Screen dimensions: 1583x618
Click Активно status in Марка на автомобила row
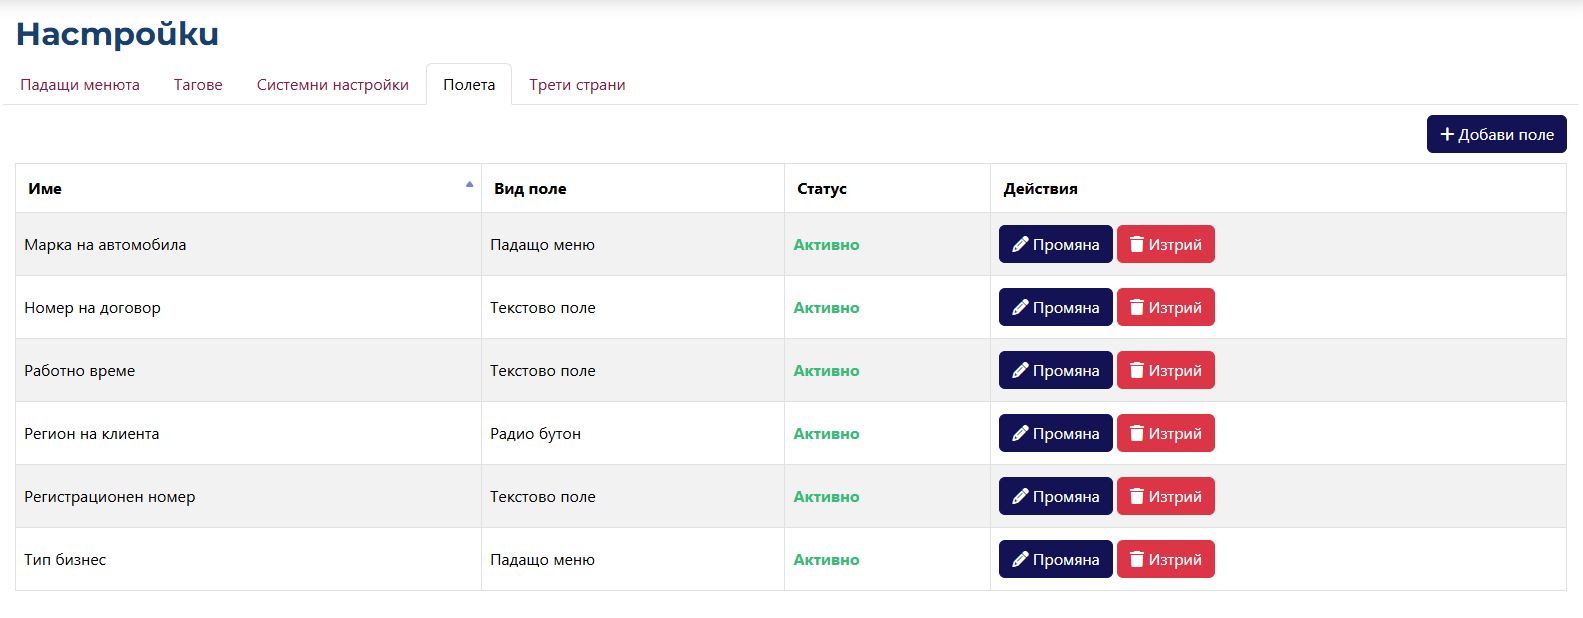(x=826, y=245)
